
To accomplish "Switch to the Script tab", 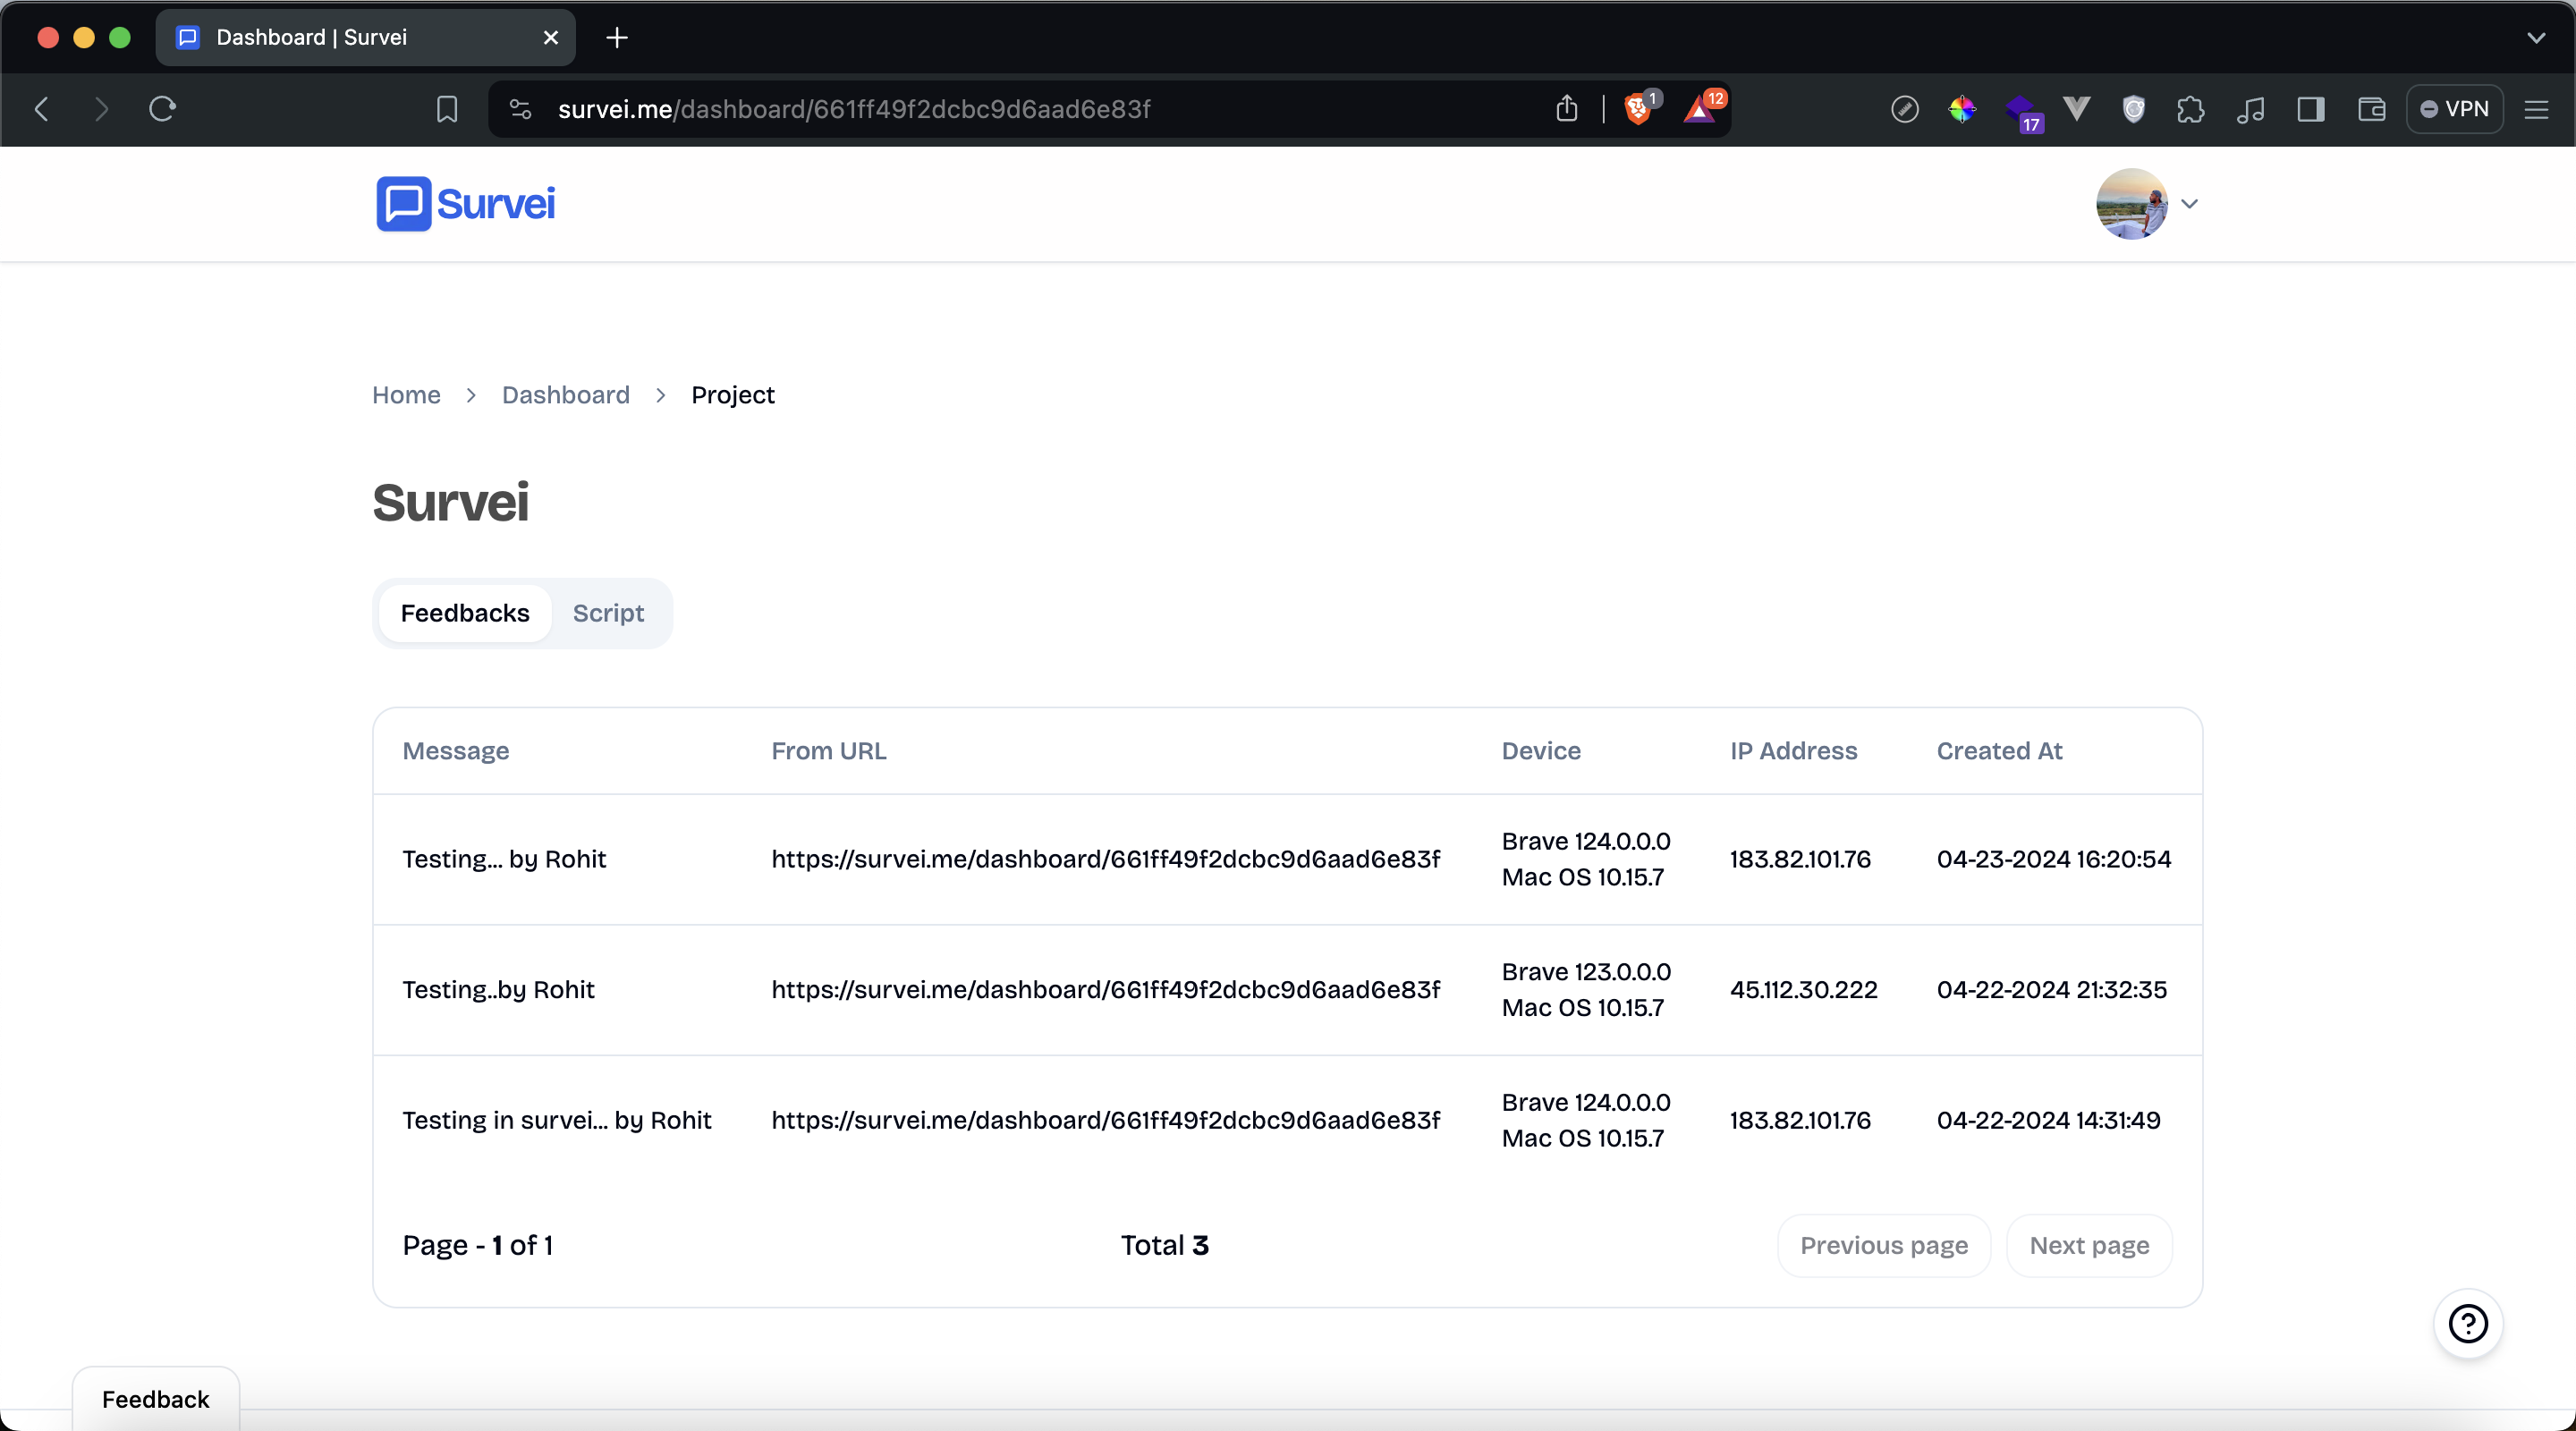I will pyautogui.click(x=608, y=613).
